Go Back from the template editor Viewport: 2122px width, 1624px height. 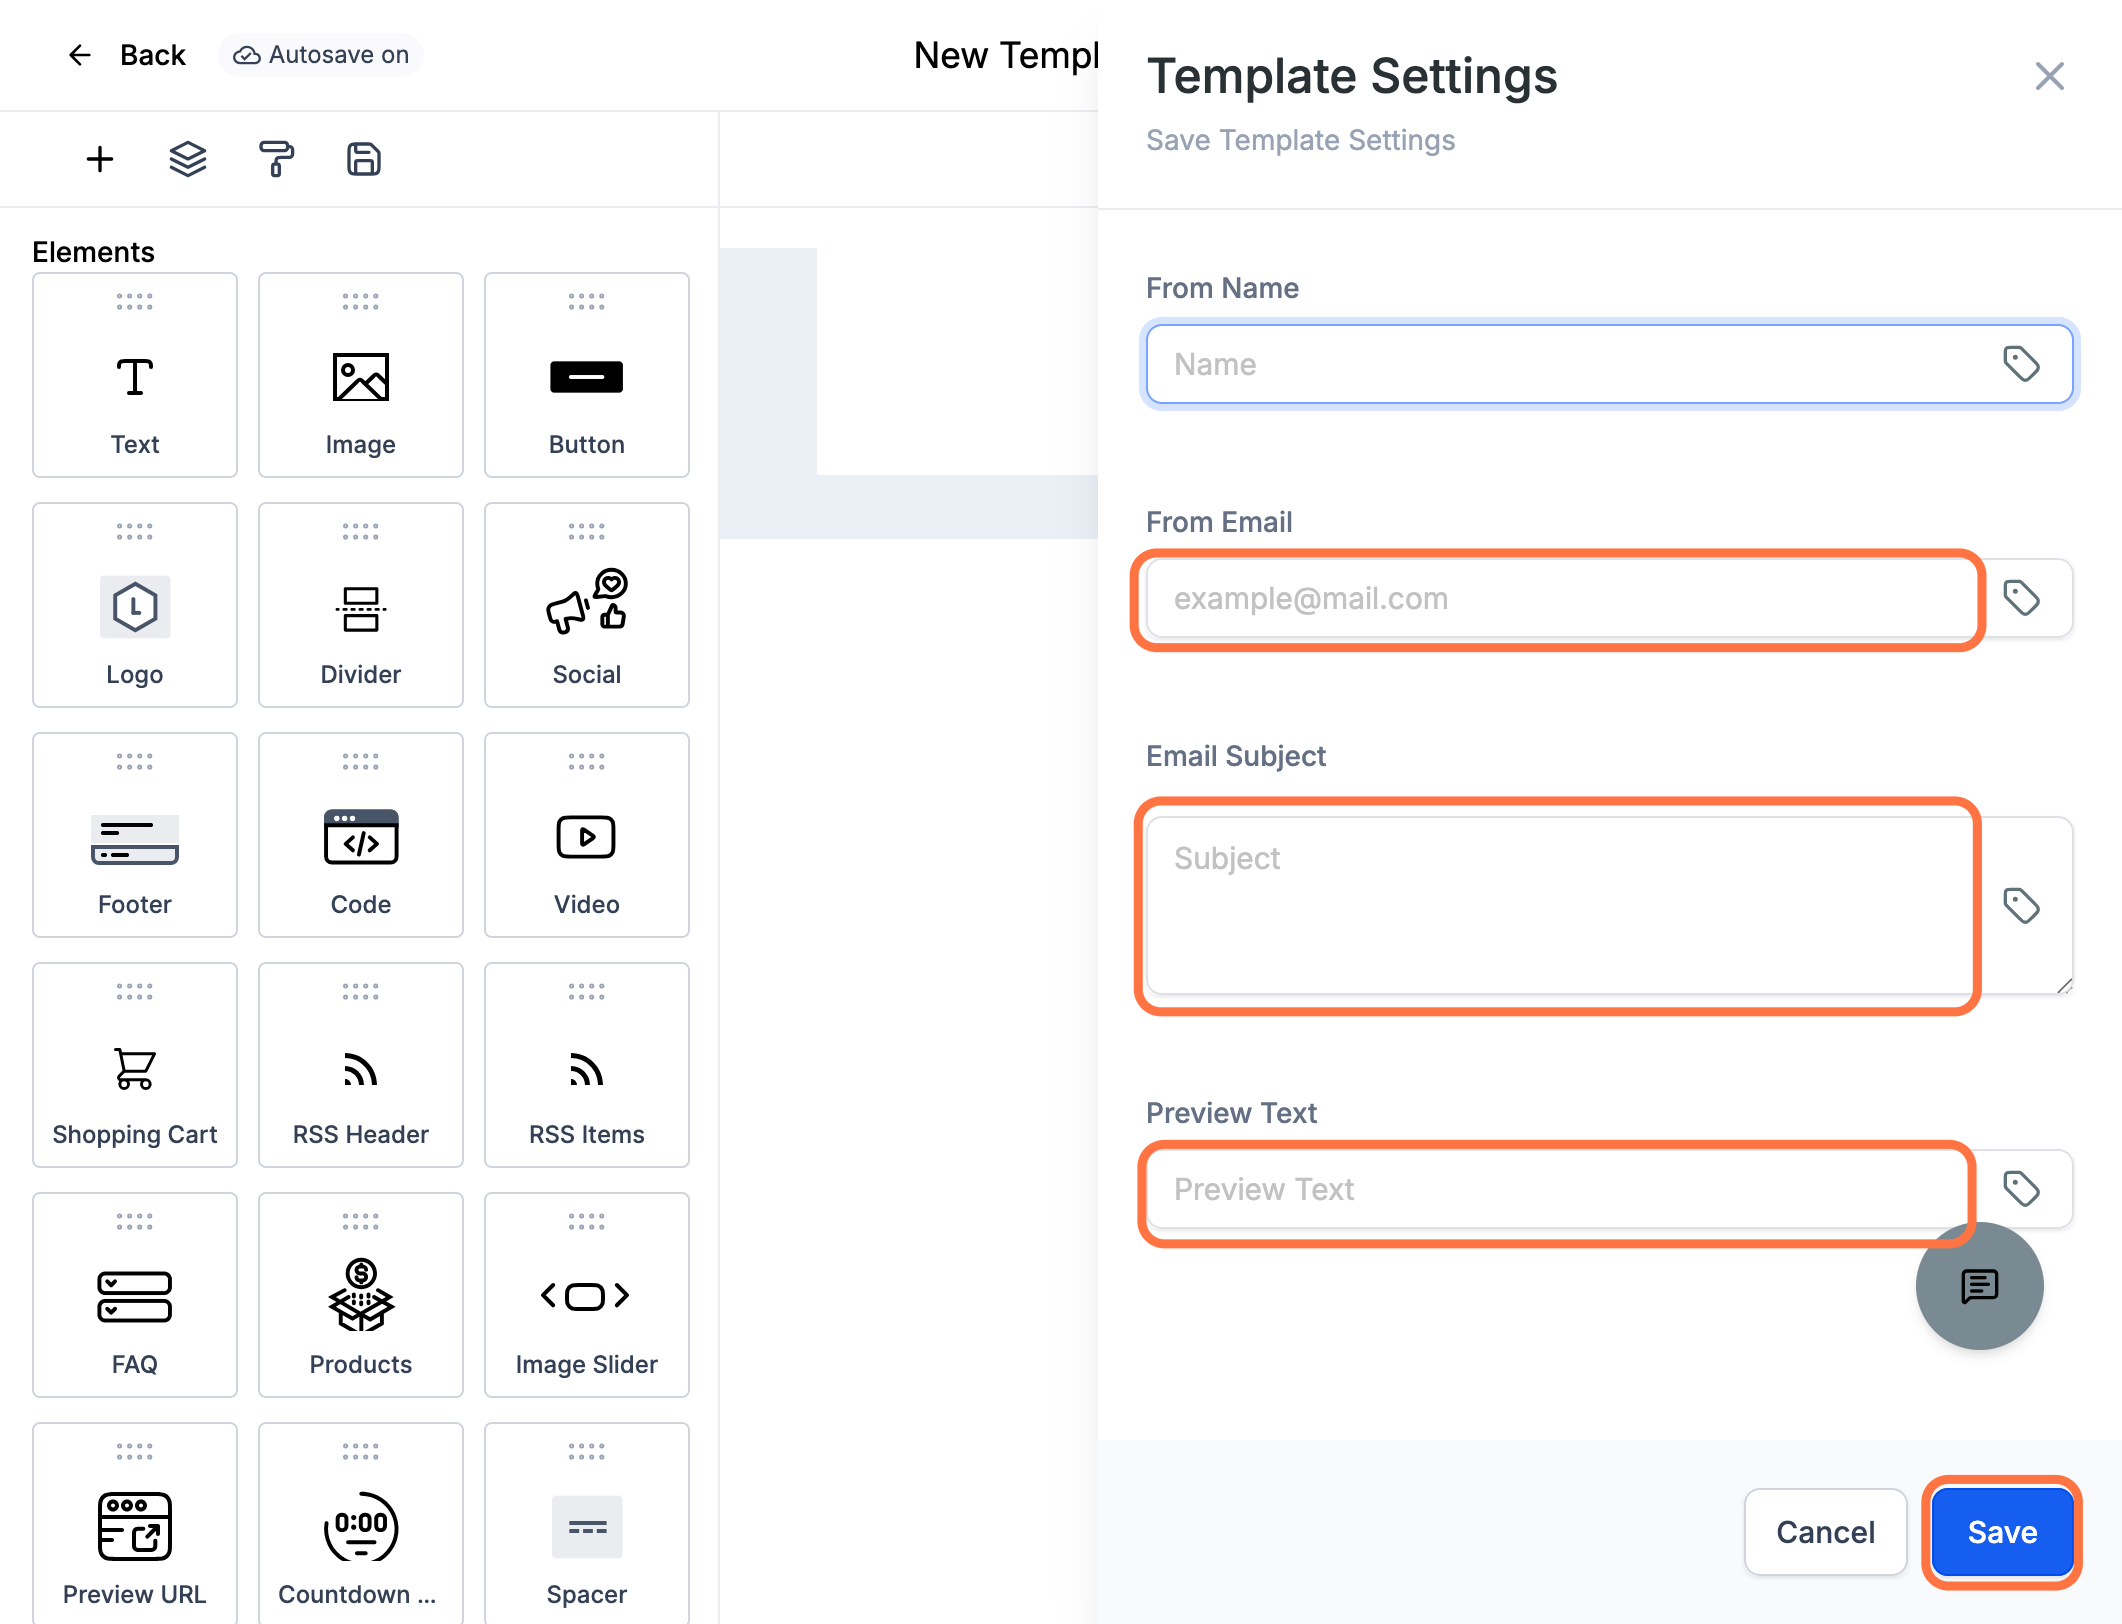(x=126, y=55)
